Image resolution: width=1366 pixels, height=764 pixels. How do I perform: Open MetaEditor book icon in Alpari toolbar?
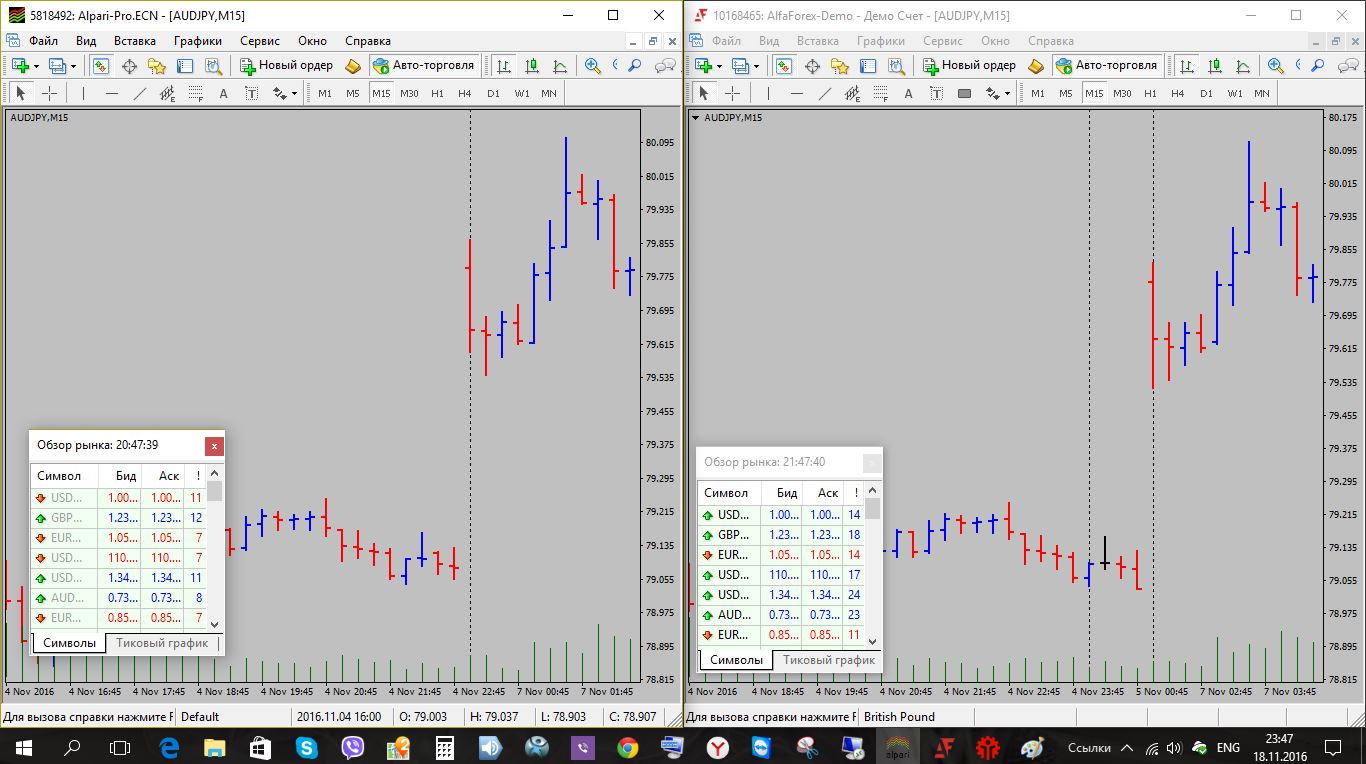[352, 65]
